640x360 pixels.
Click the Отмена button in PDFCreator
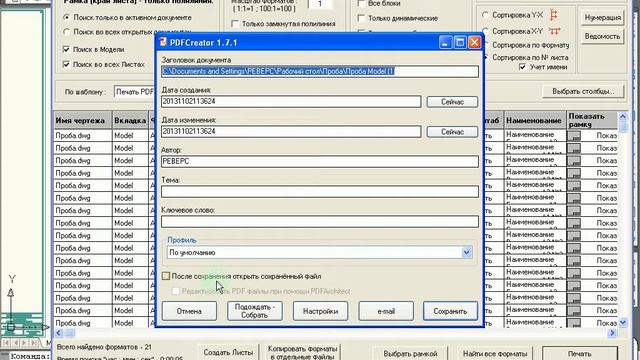click(189, 311)
